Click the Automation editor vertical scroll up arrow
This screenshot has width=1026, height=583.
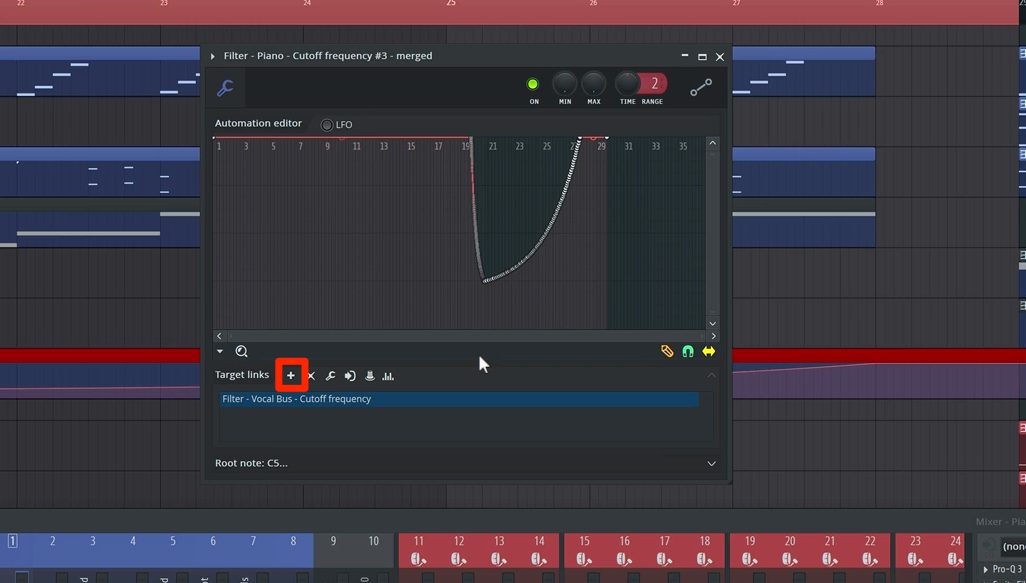point(713,143)
